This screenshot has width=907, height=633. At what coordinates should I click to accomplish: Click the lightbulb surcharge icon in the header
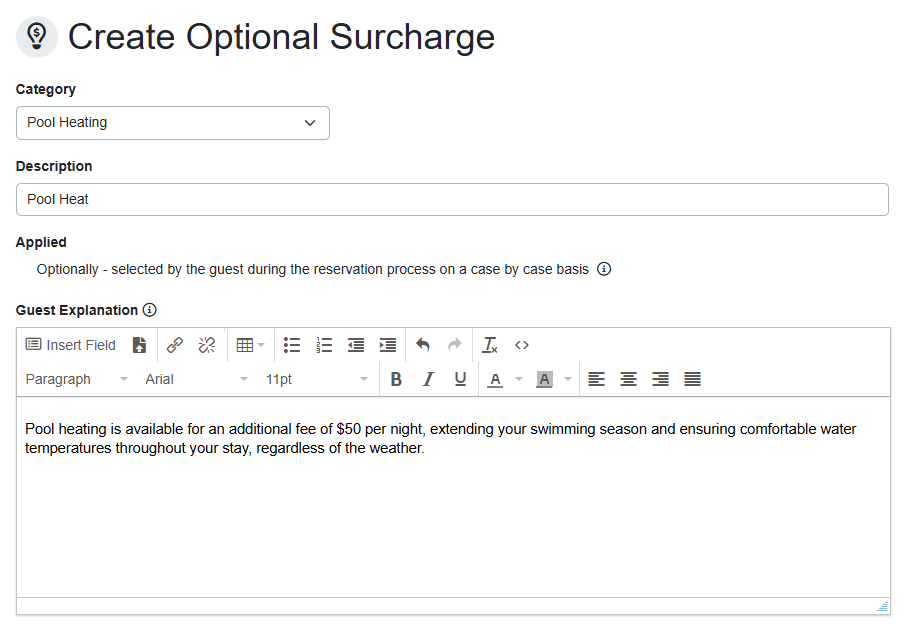(x=37, y=37)
